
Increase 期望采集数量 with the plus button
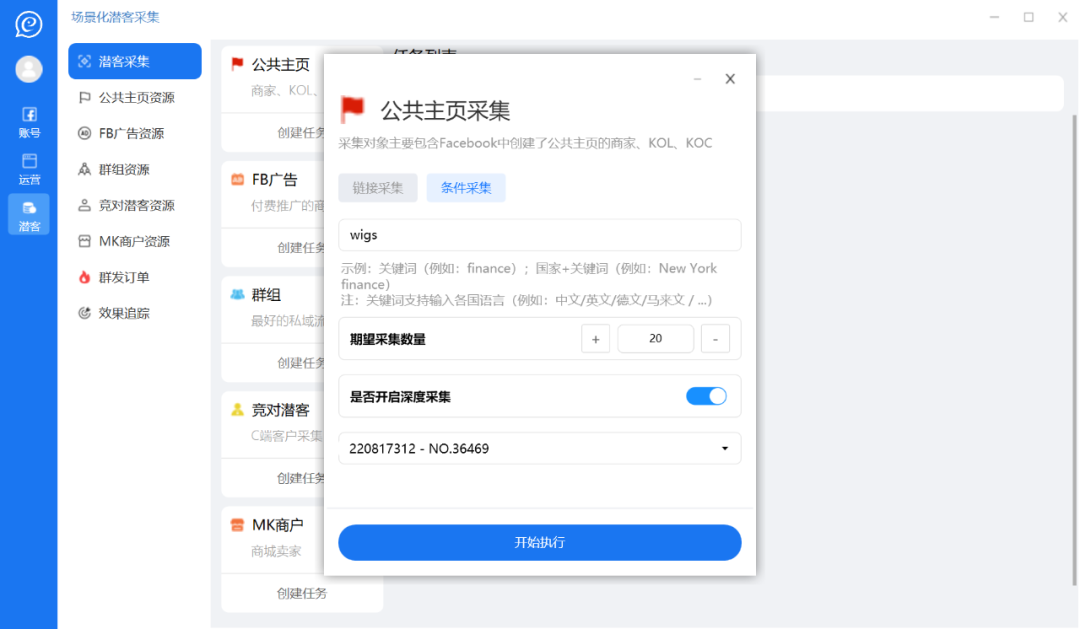click(595, 338)
